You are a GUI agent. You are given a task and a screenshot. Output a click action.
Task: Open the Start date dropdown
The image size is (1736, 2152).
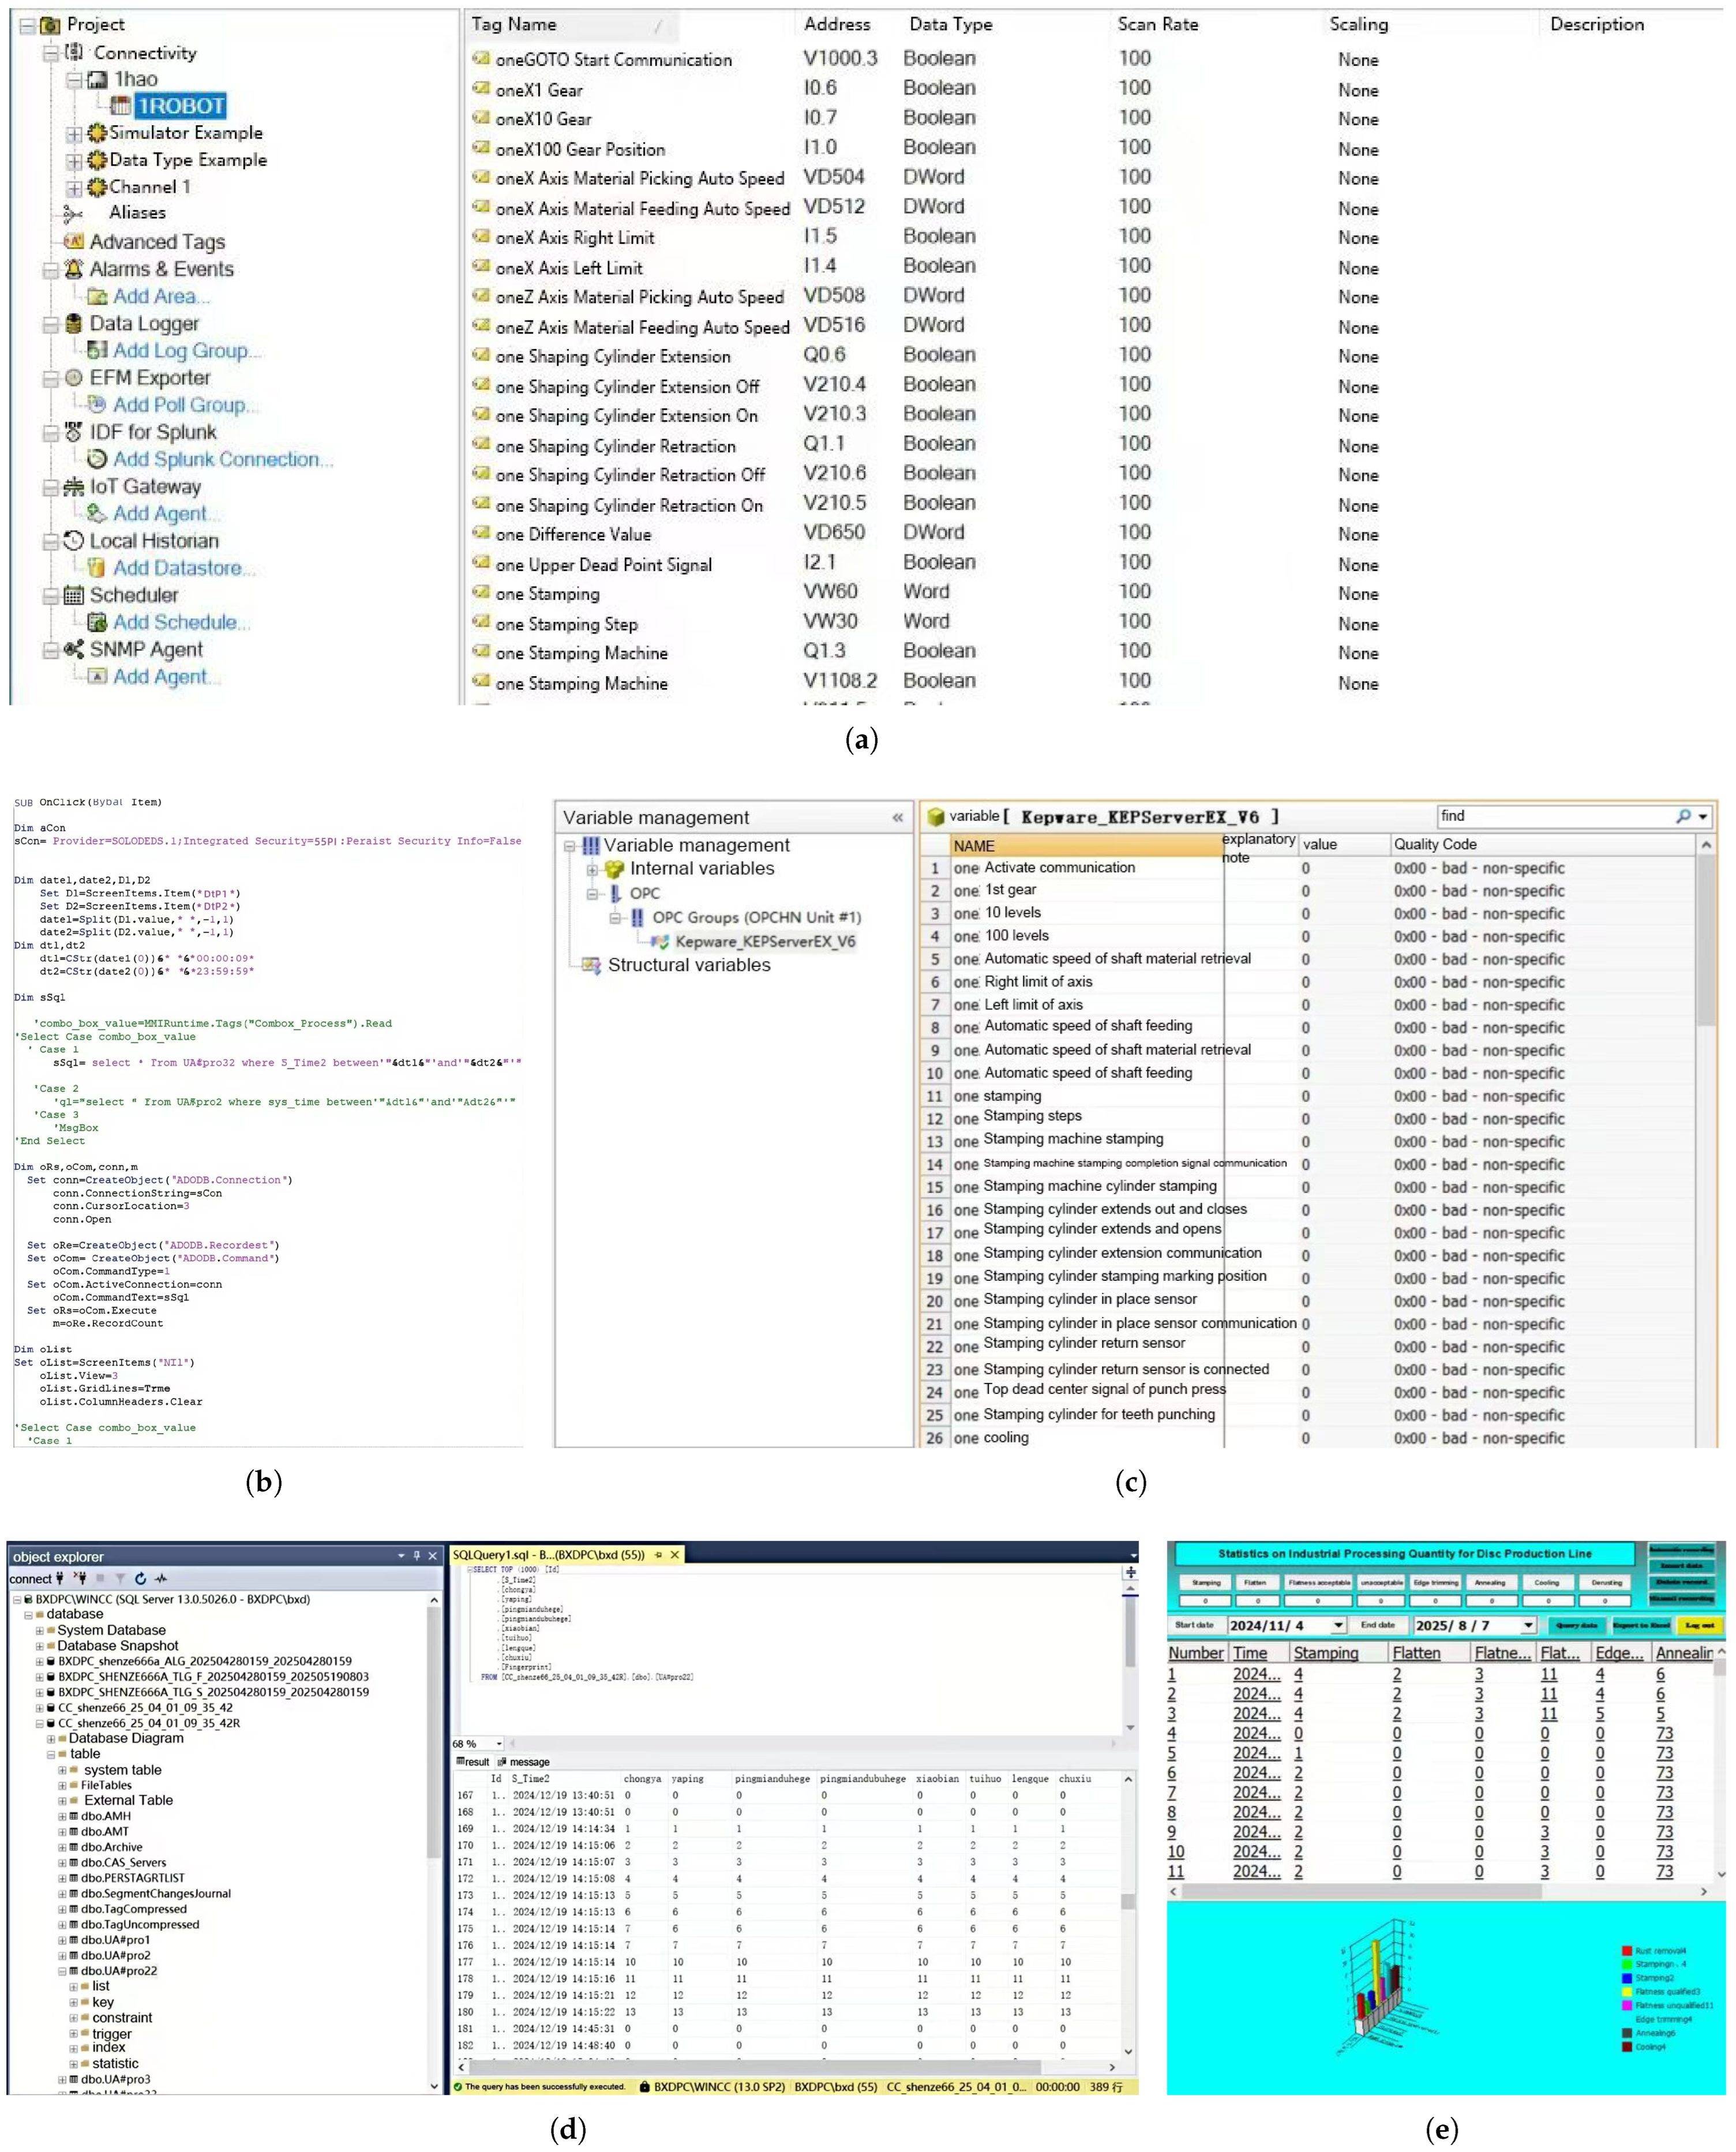1338,1625
